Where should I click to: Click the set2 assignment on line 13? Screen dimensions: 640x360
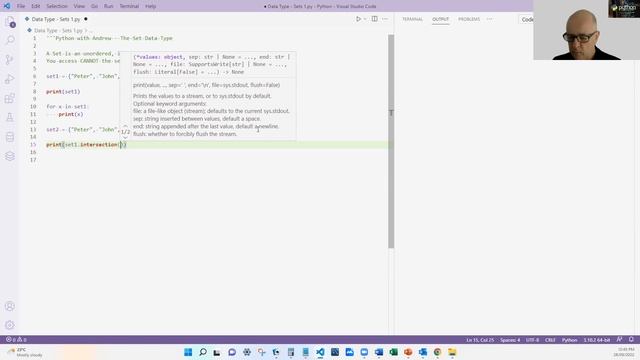click(x=83, y=129)
